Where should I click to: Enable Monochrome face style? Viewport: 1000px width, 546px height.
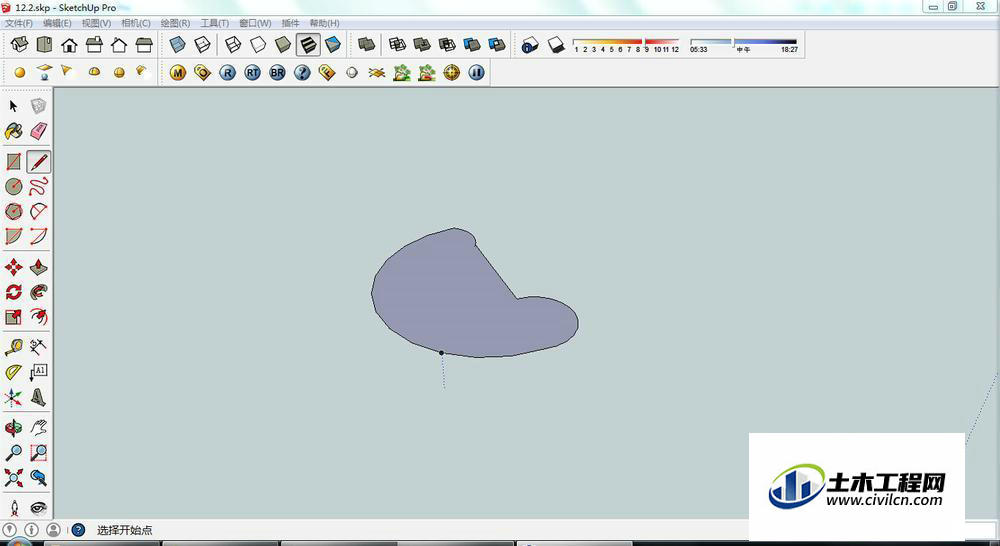point(333,45)
